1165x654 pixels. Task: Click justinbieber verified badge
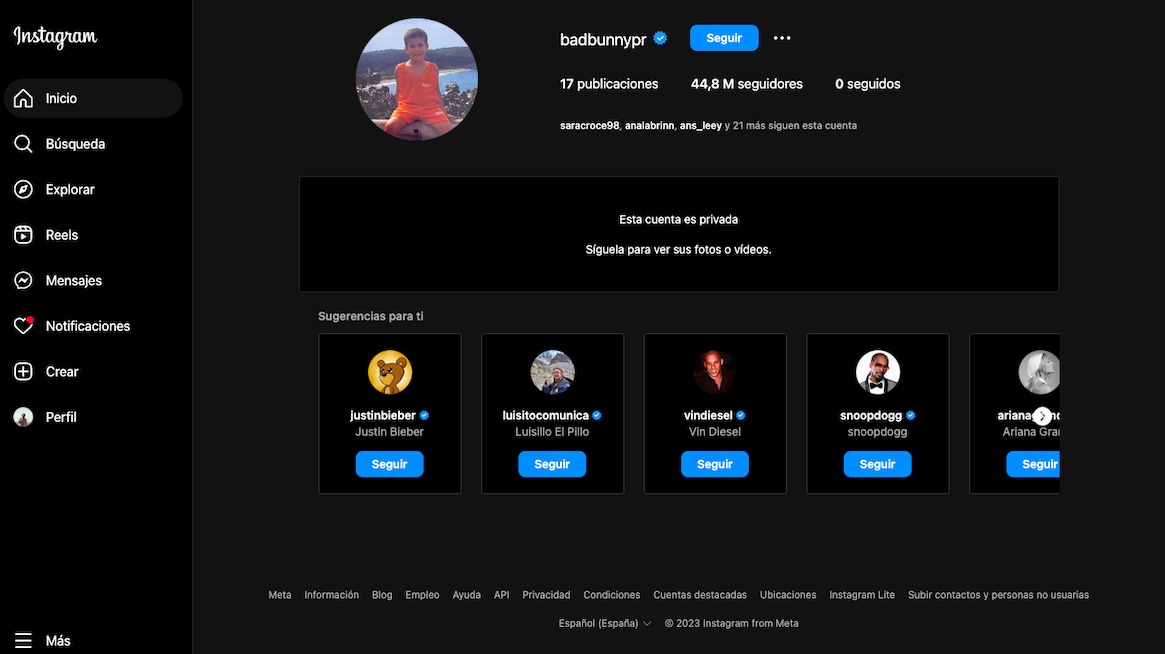click(424, 415)
